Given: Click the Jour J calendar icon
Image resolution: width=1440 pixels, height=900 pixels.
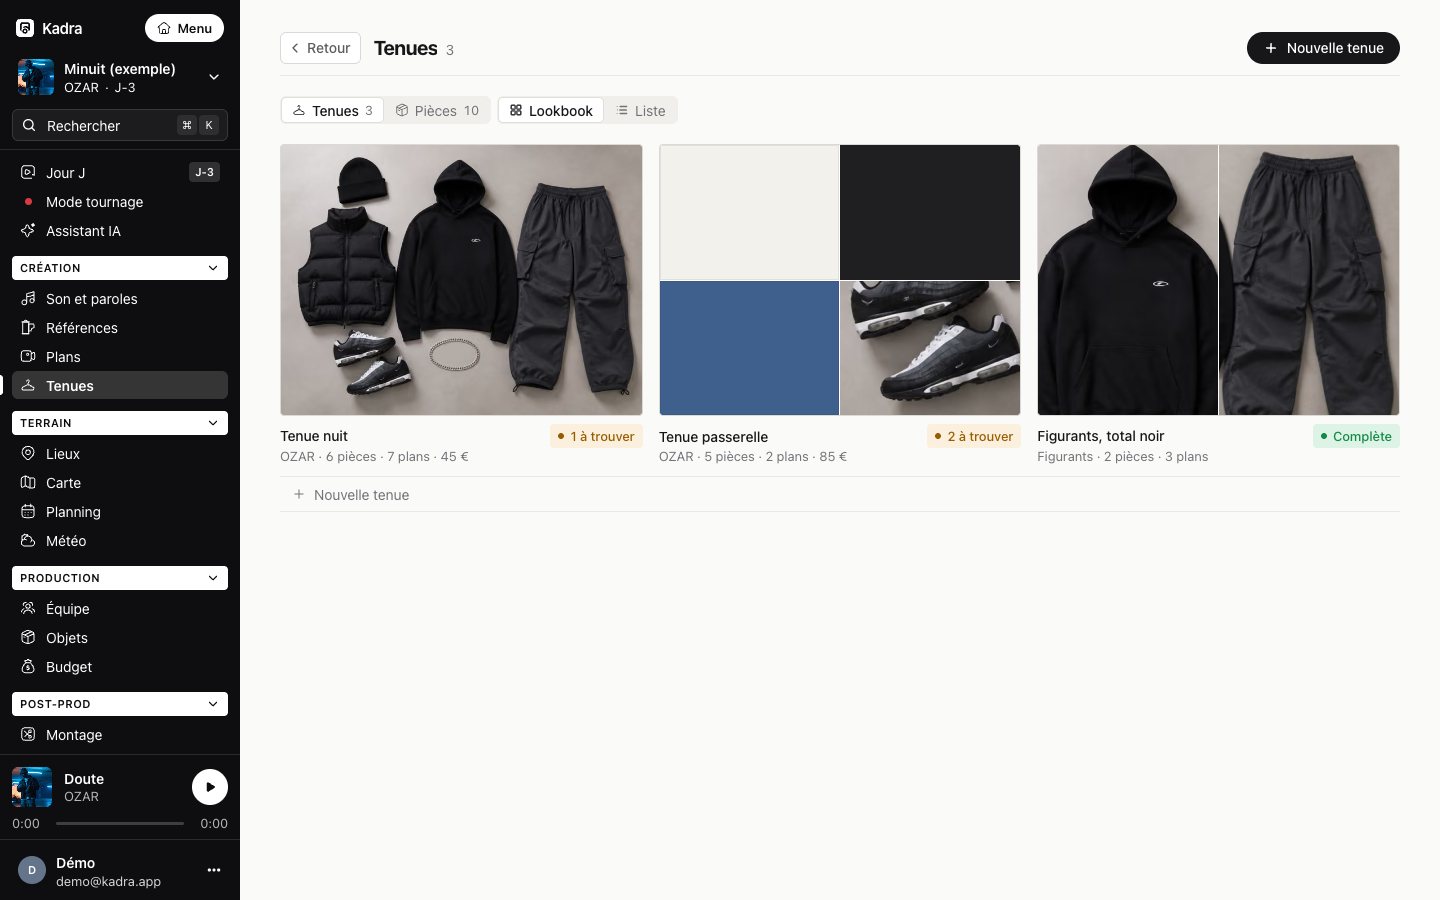Looking at the screenshot, I should coord(28,172).
